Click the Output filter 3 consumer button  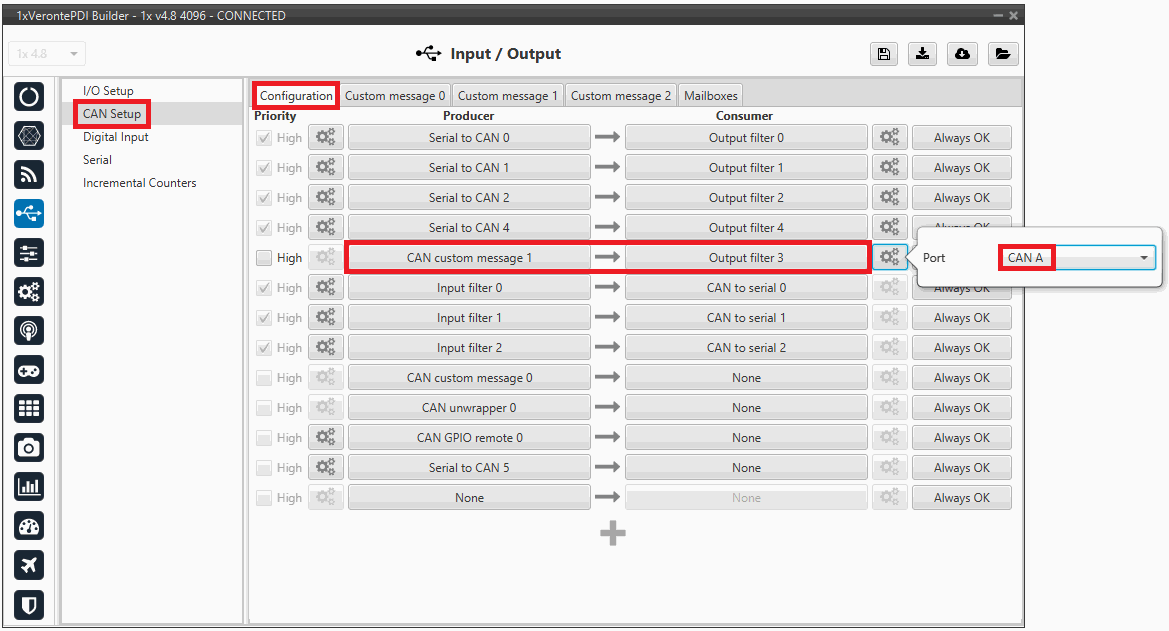pyautogui.click(x=746, y=258)
